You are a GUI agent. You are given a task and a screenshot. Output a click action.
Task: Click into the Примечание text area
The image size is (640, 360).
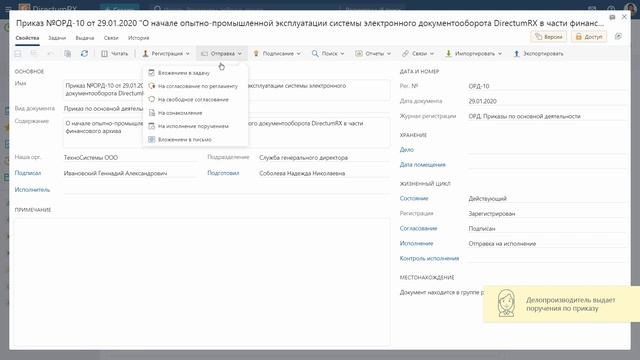click(202, 282)
